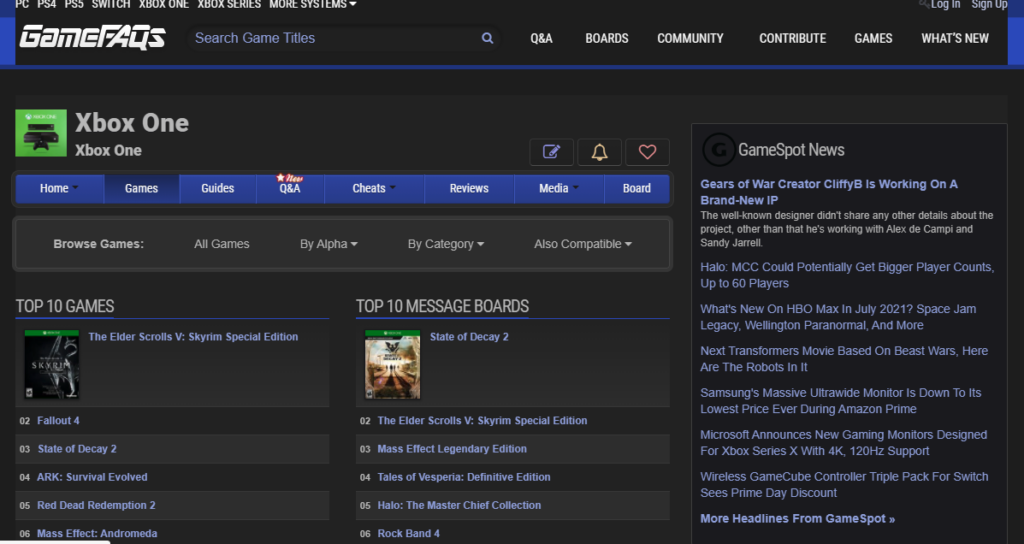This screenshot has width=1024, height=544.
Task: Open the Boards top navigation menu
Action: click(607, 39)
